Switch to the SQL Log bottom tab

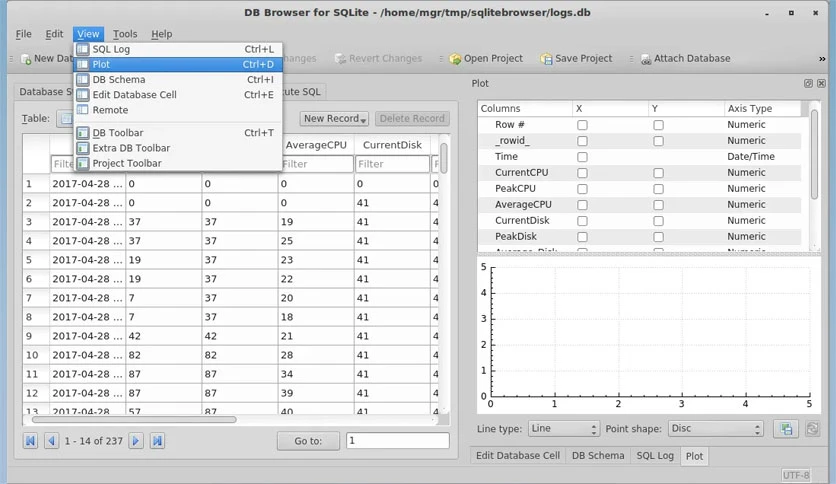[655, 456]
